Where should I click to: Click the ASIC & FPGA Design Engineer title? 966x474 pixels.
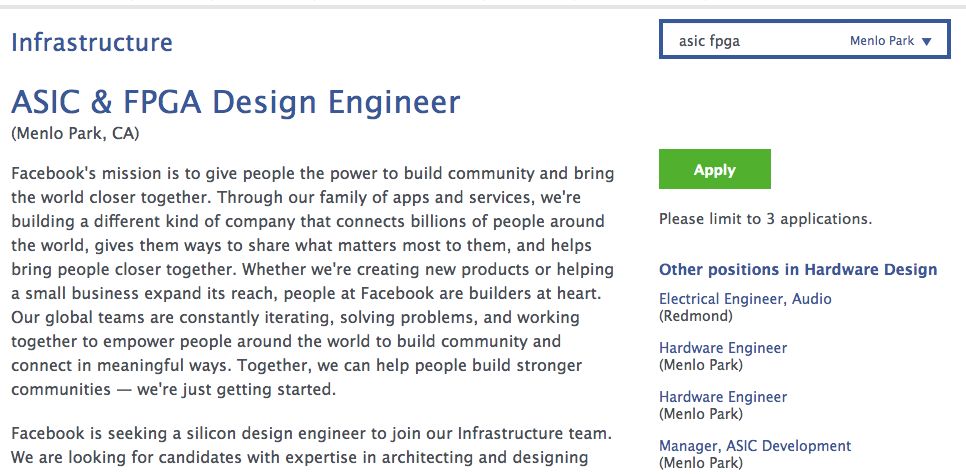point(235,102)
